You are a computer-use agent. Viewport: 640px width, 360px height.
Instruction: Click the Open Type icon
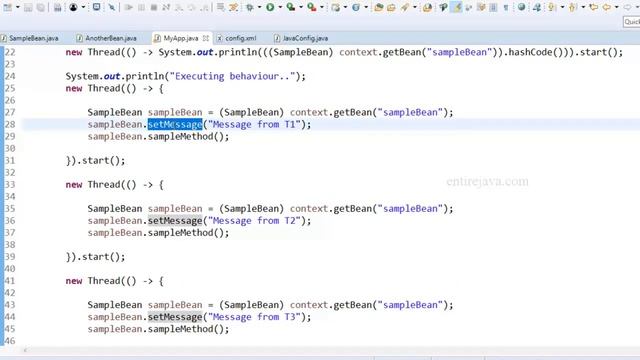pos(378,7)
